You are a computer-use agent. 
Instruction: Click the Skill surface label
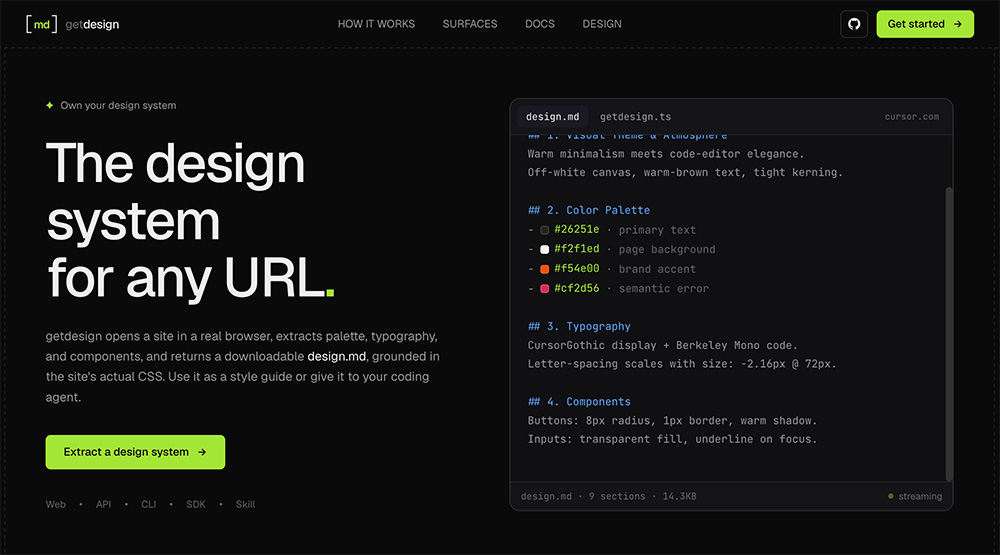[246, 504]
